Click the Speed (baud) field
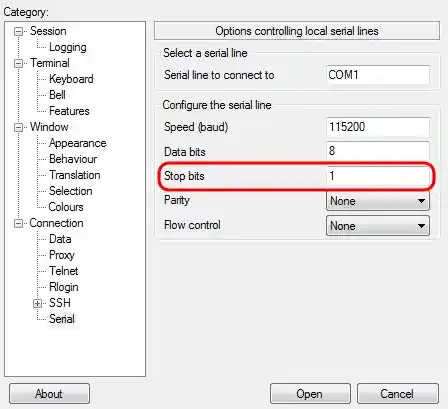 (378, 127)
